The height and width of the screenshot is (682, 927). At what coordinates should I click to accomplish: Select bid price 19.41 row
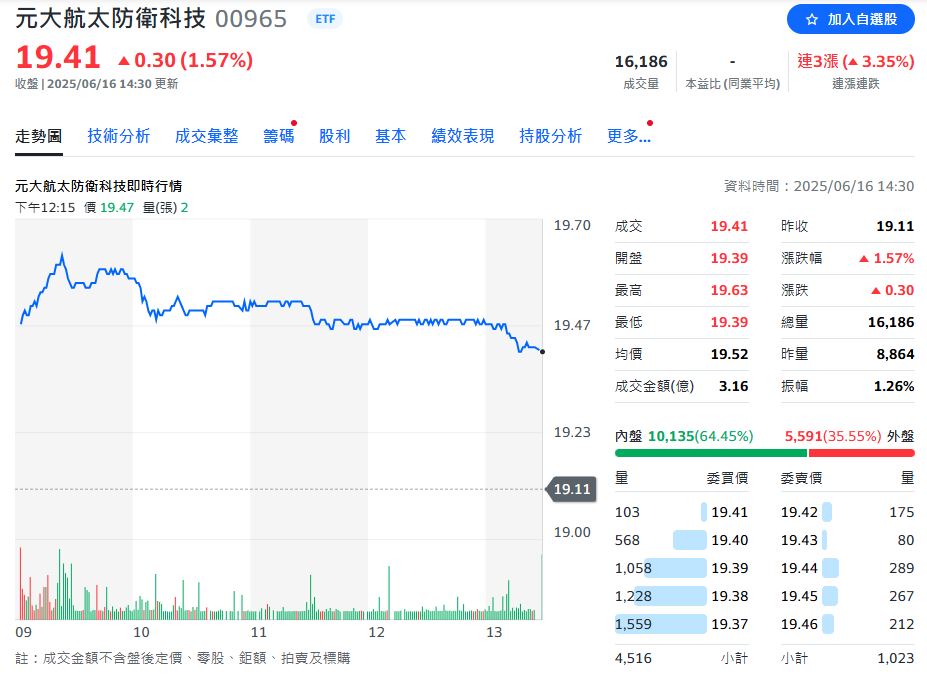(x=681, y=512)
